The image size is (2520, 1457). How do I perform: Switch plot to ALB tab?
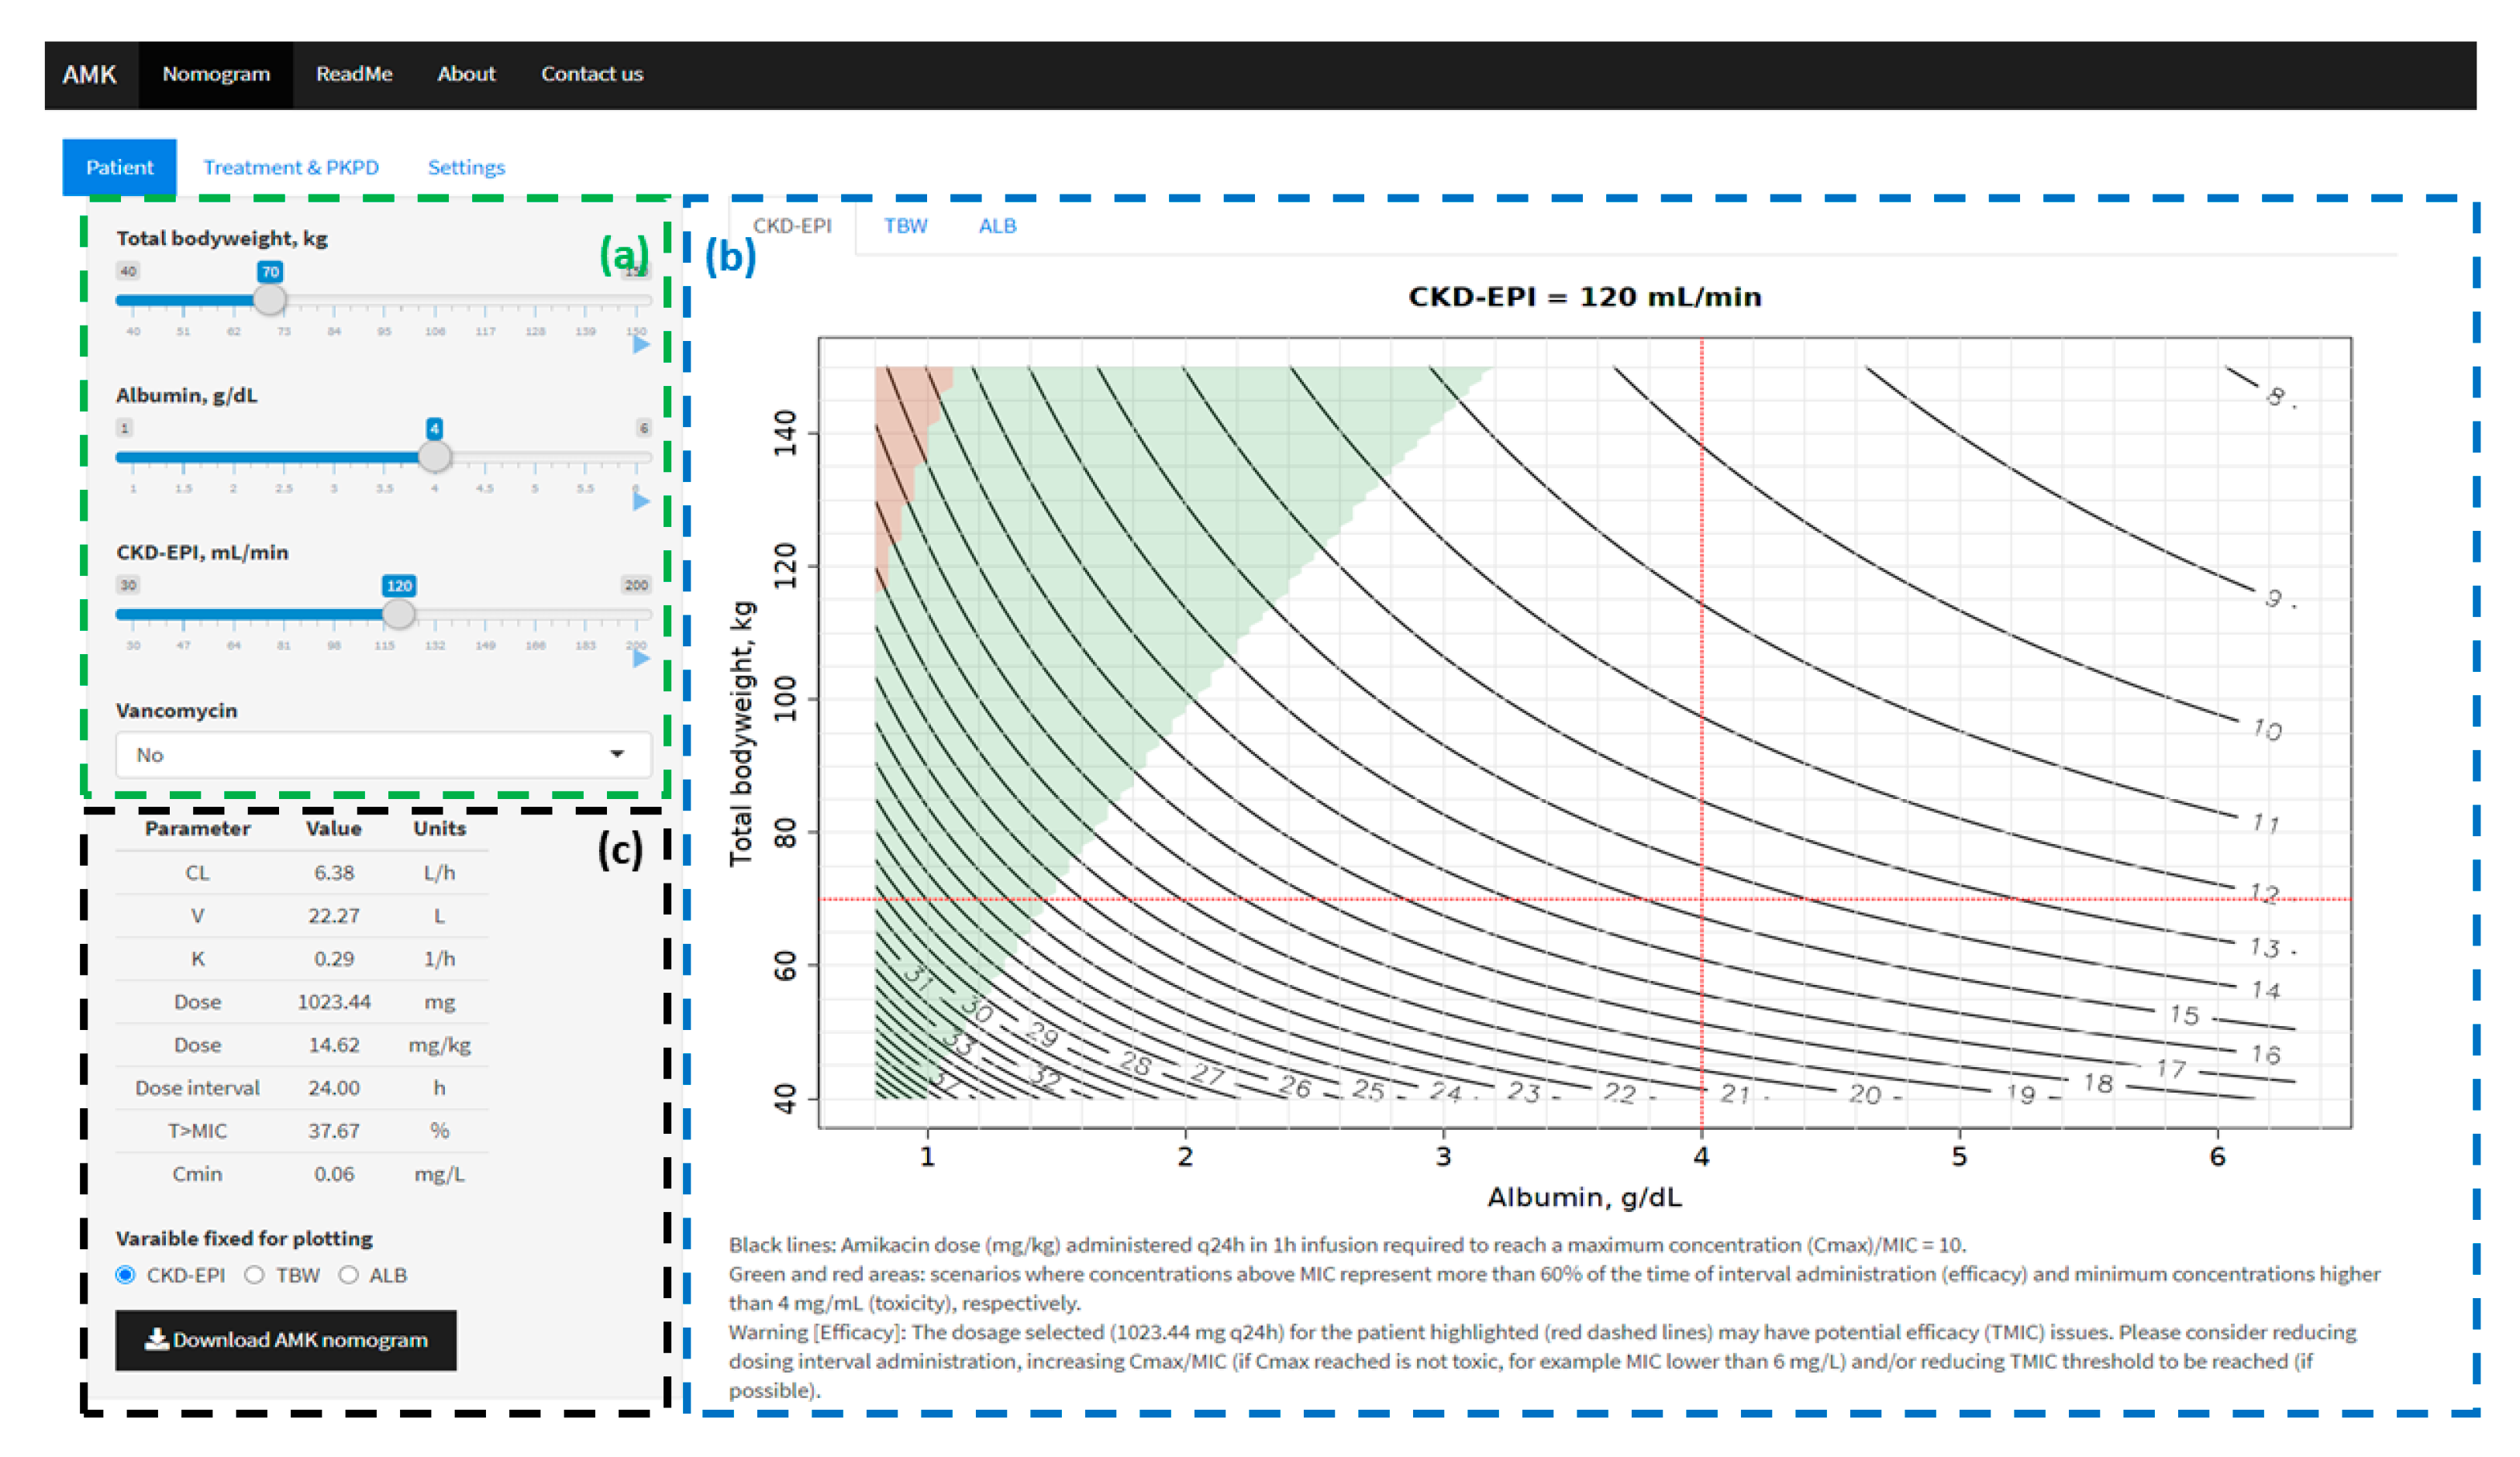[x=997, y=226]
